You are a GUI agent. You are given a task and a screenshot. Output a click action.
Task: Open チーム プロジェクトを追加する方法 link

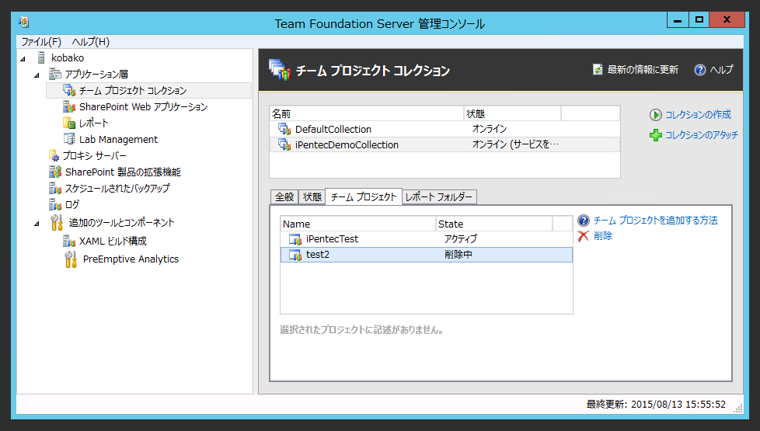pos(655,221)
